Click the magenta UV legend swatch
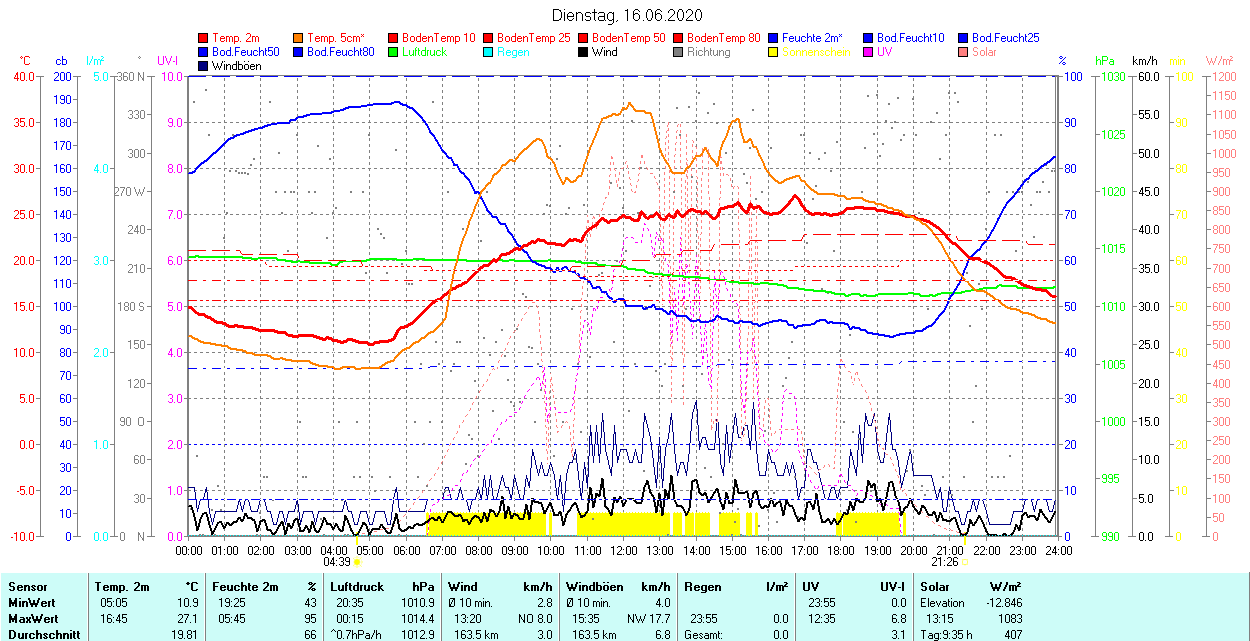 868,52
